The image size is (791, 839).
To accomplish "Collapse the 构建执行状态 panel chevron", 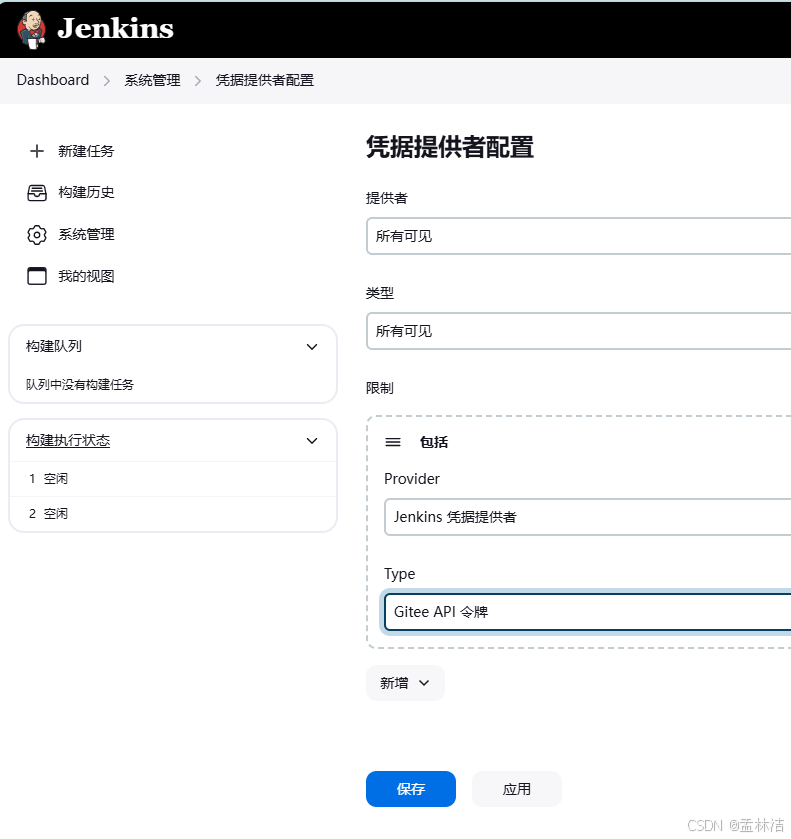I will point(312,441).
